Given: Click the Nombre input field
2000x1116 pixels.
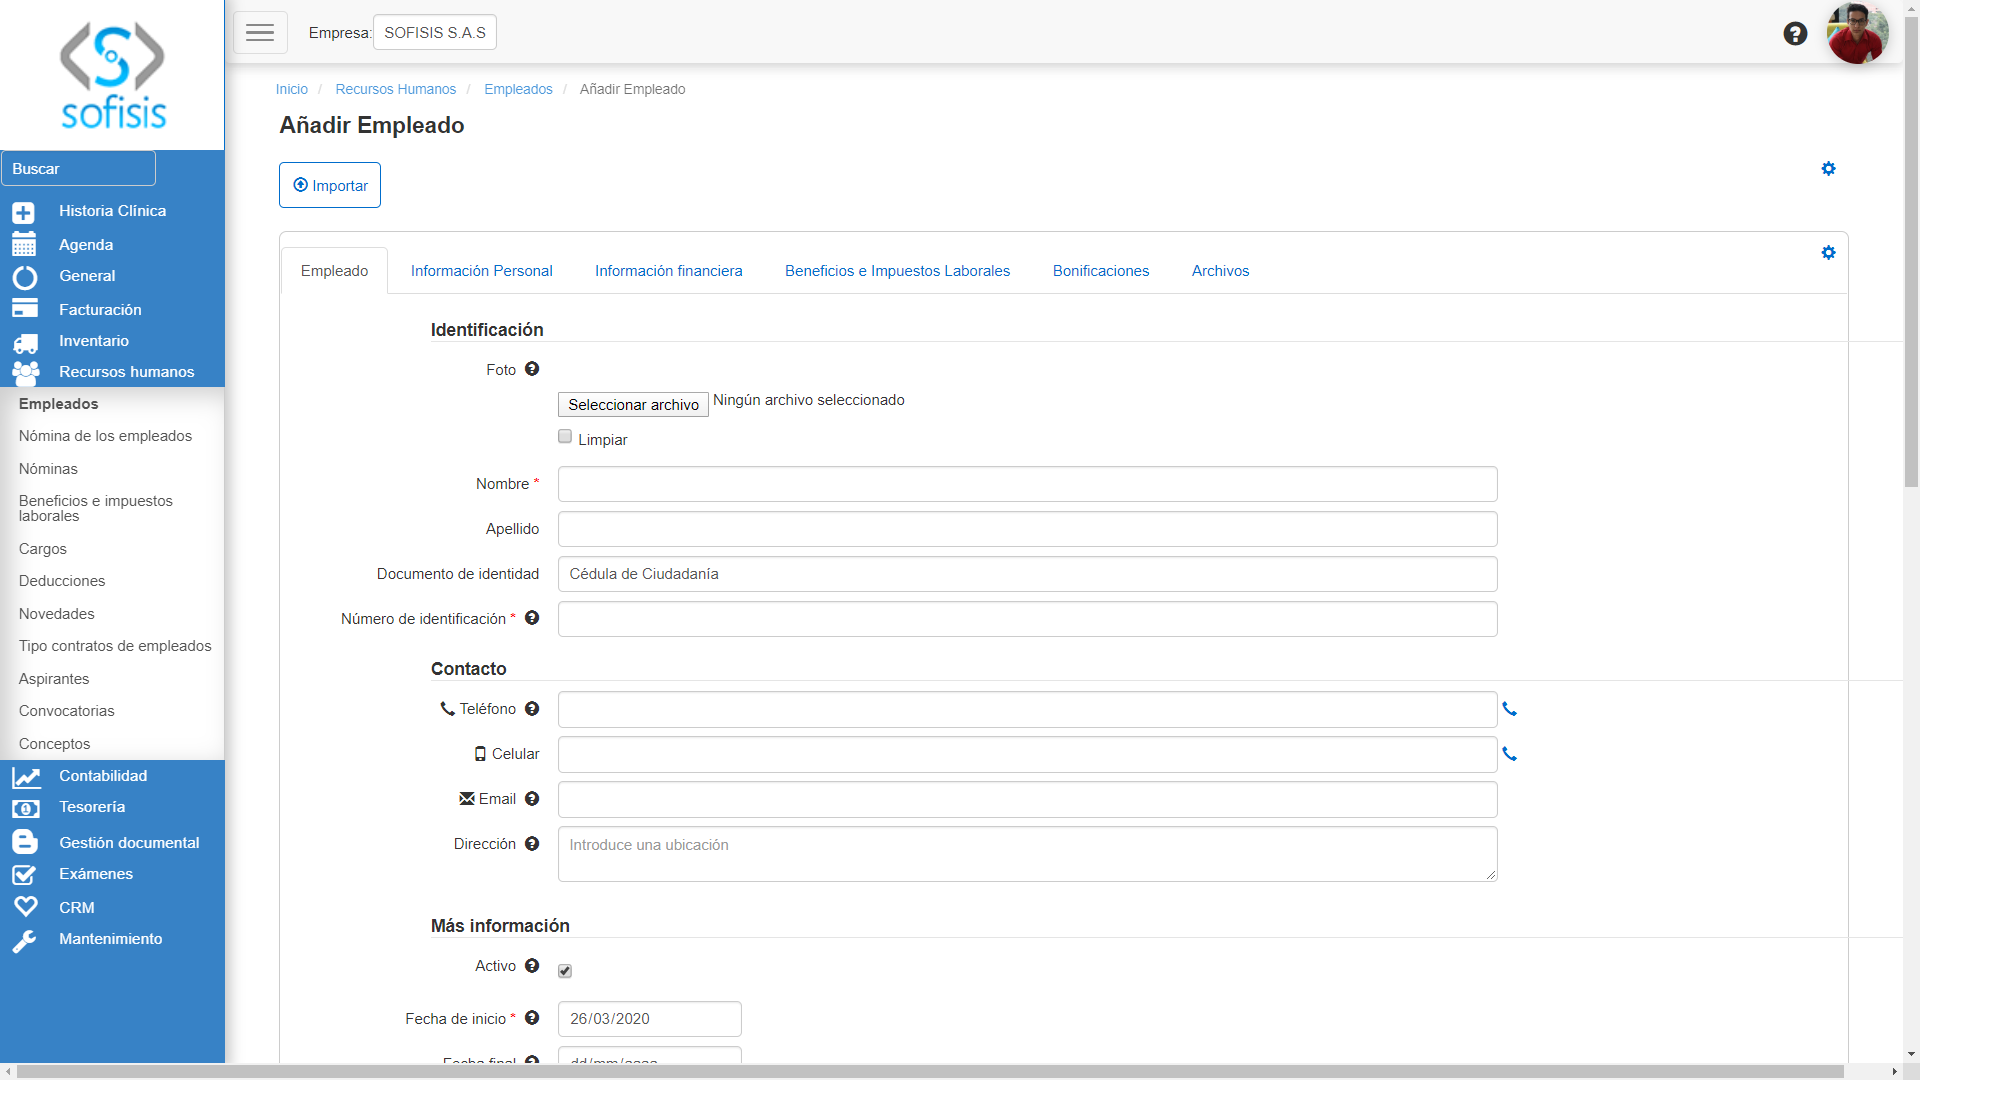Looking at the screenshot, I should (1027, 484).
